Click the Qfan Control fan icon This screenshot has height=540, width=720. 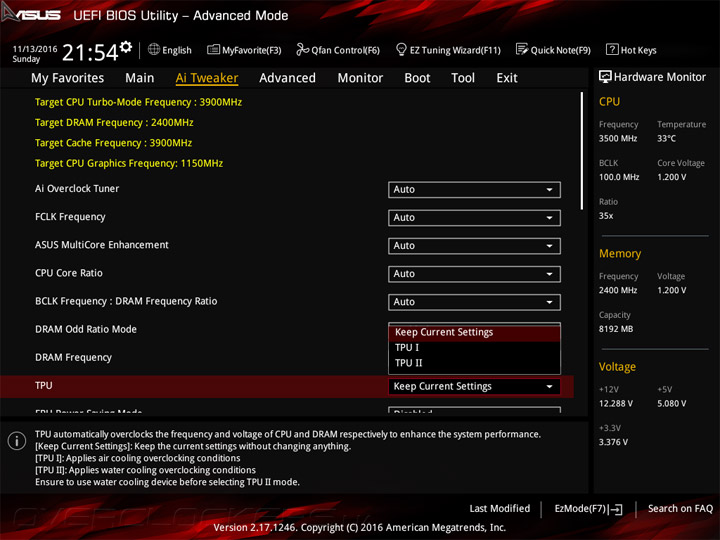click(302, 49)
